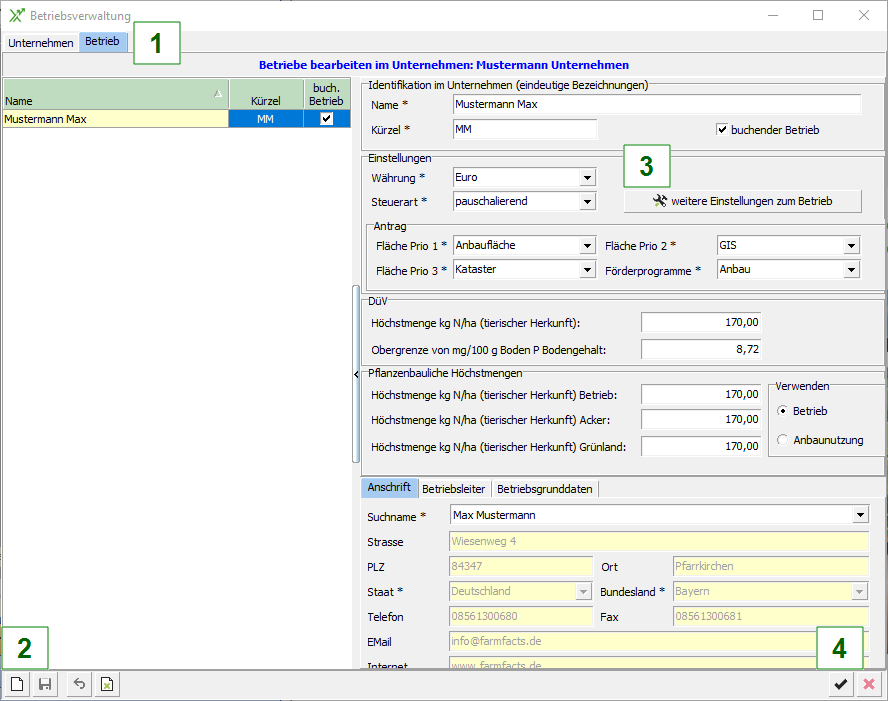Click the undo arrow icon
This screenshot has width=888, height=701.
pyautogui.click(x=79, y=685)
